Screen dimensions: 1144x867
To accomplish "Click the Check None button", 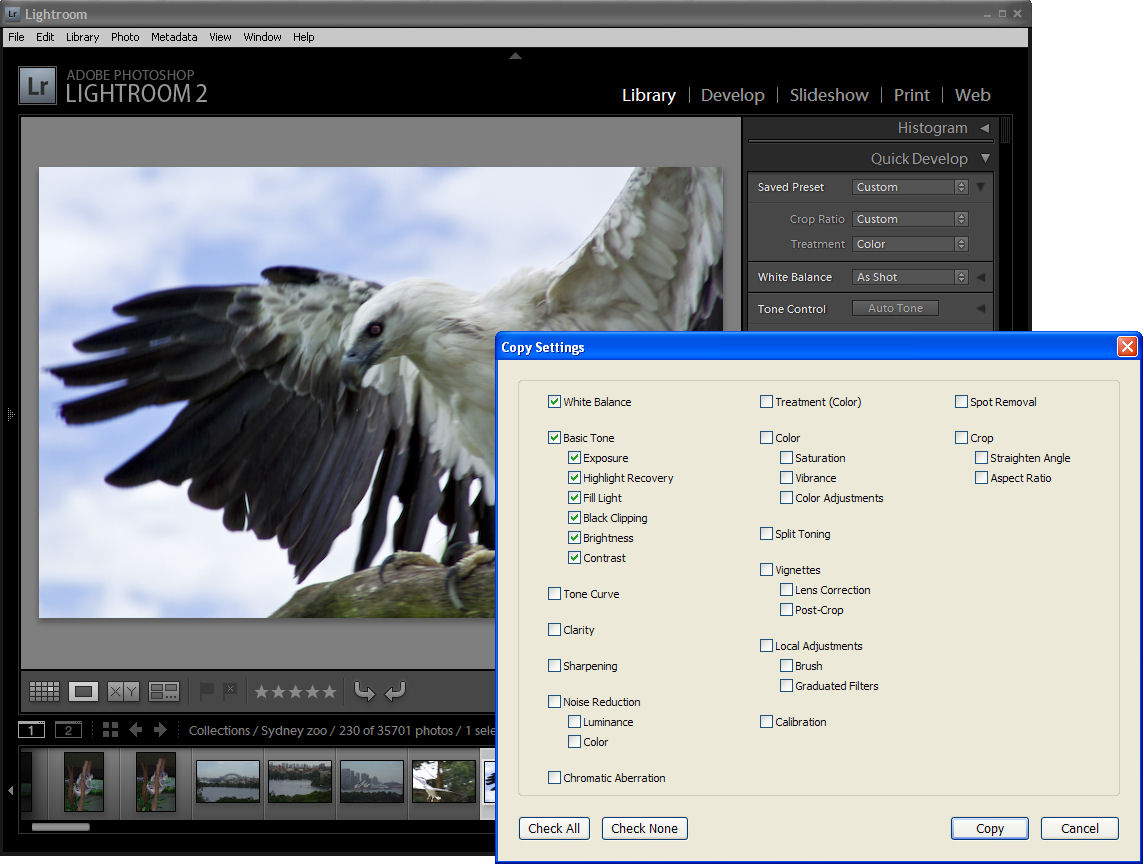I will (x=644, y=828).
